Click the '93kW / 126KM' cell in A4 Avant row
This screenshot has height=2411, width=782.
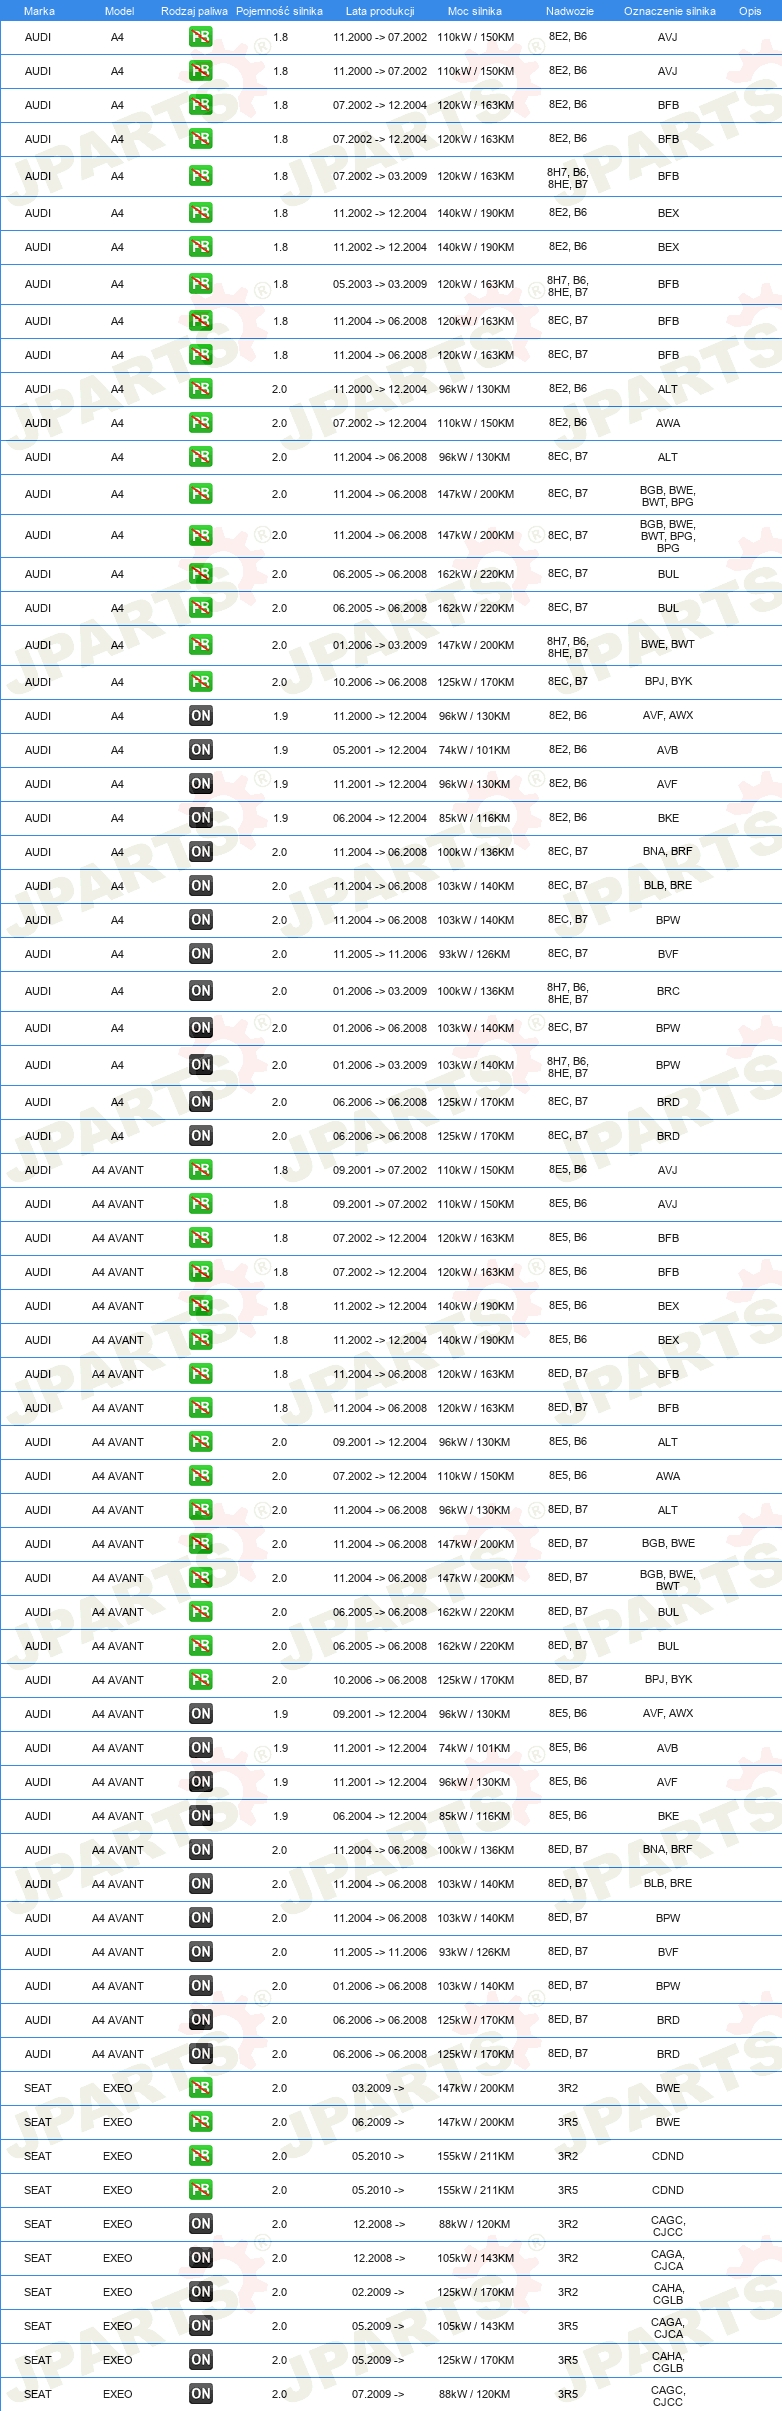474,1952
